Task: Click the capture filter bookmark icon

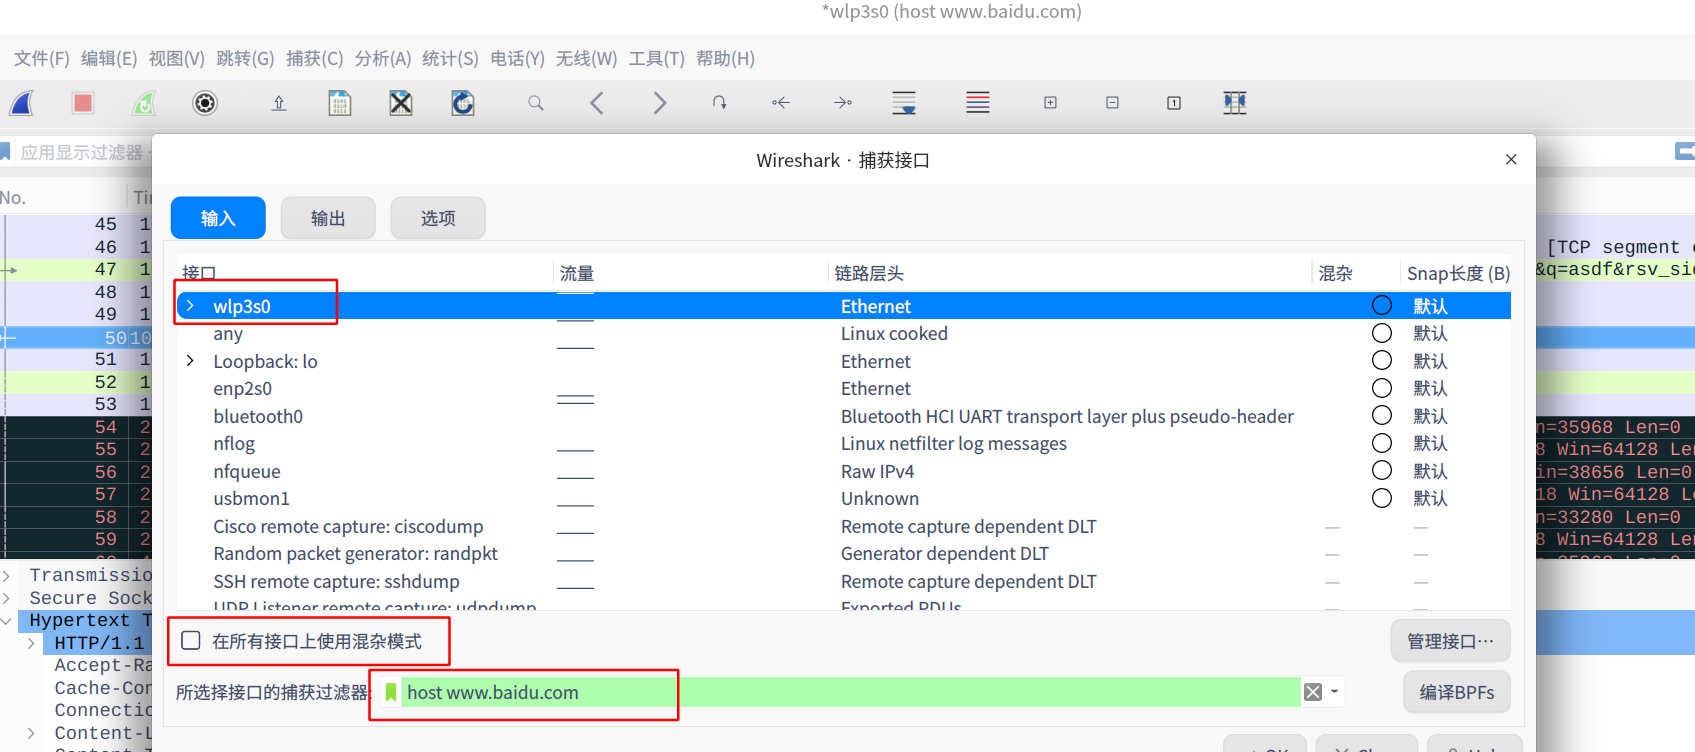Action: 391,692
